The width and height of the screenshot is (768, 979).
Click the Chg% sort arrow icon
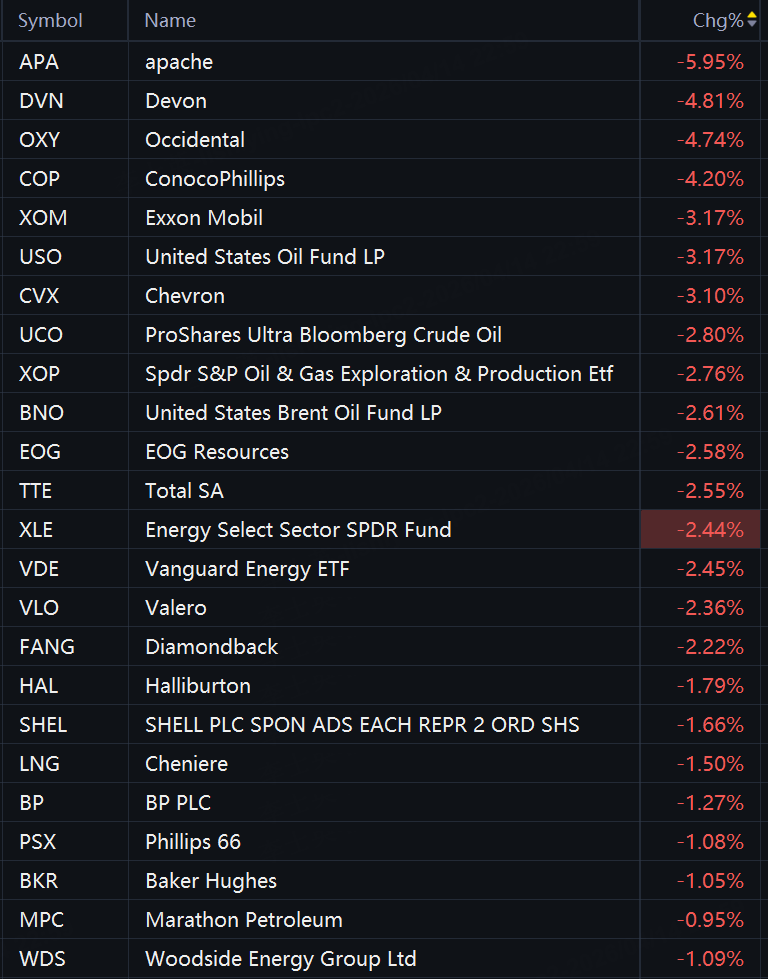click(x=752, y=20)
